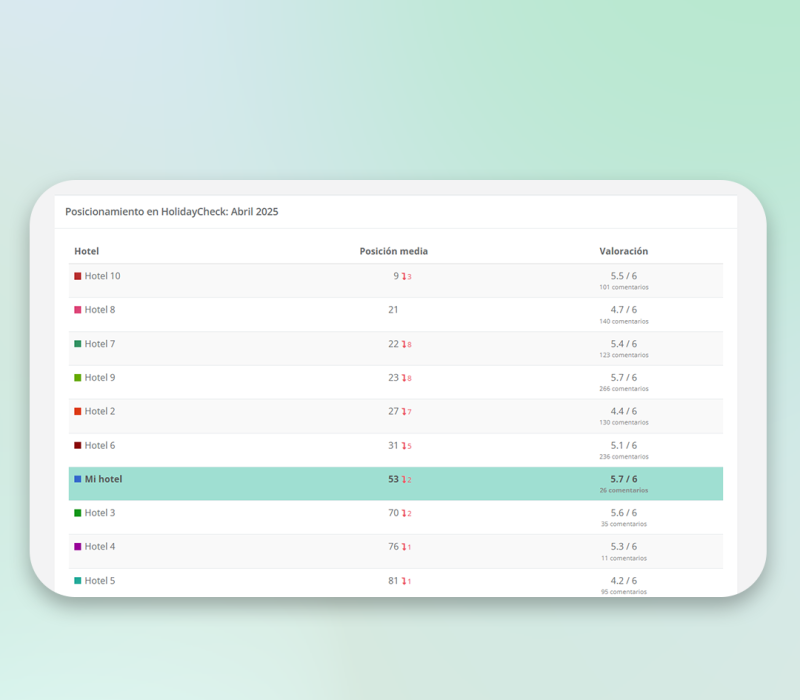The height and width of the screenshot is (700, 800).
Task: Click the 5.1 / 6 rating
Action: tap(623, 445)
